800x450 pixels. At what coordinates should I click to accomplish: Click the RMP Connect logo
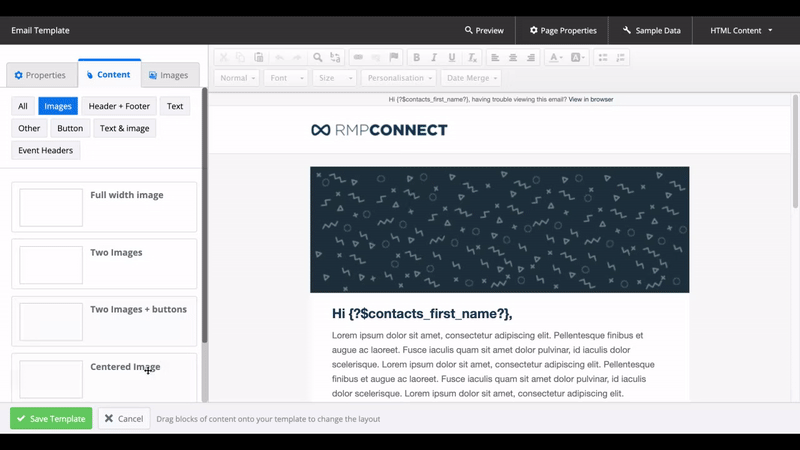click(x=379, y=130)
